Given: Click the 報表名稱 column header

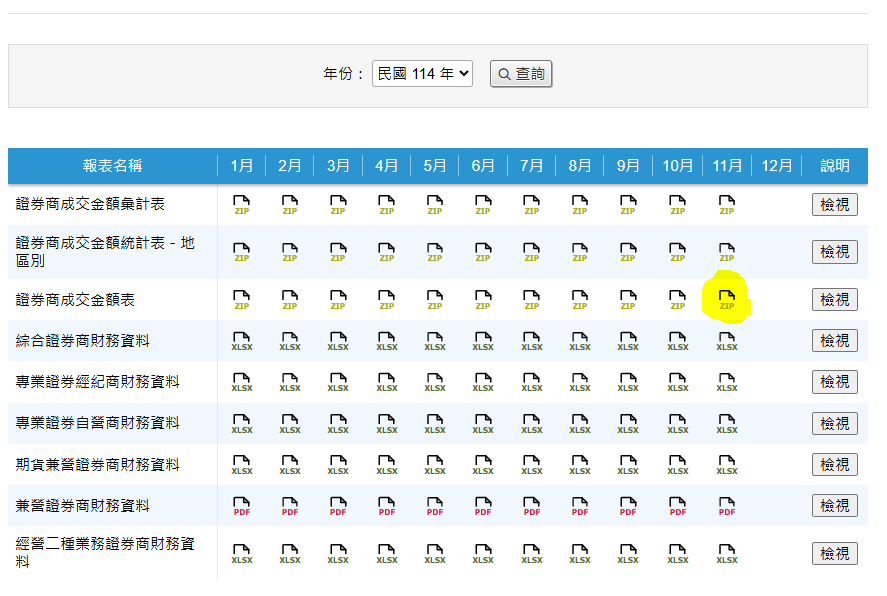Looking at the screenshot, I should tap(112, 166).
